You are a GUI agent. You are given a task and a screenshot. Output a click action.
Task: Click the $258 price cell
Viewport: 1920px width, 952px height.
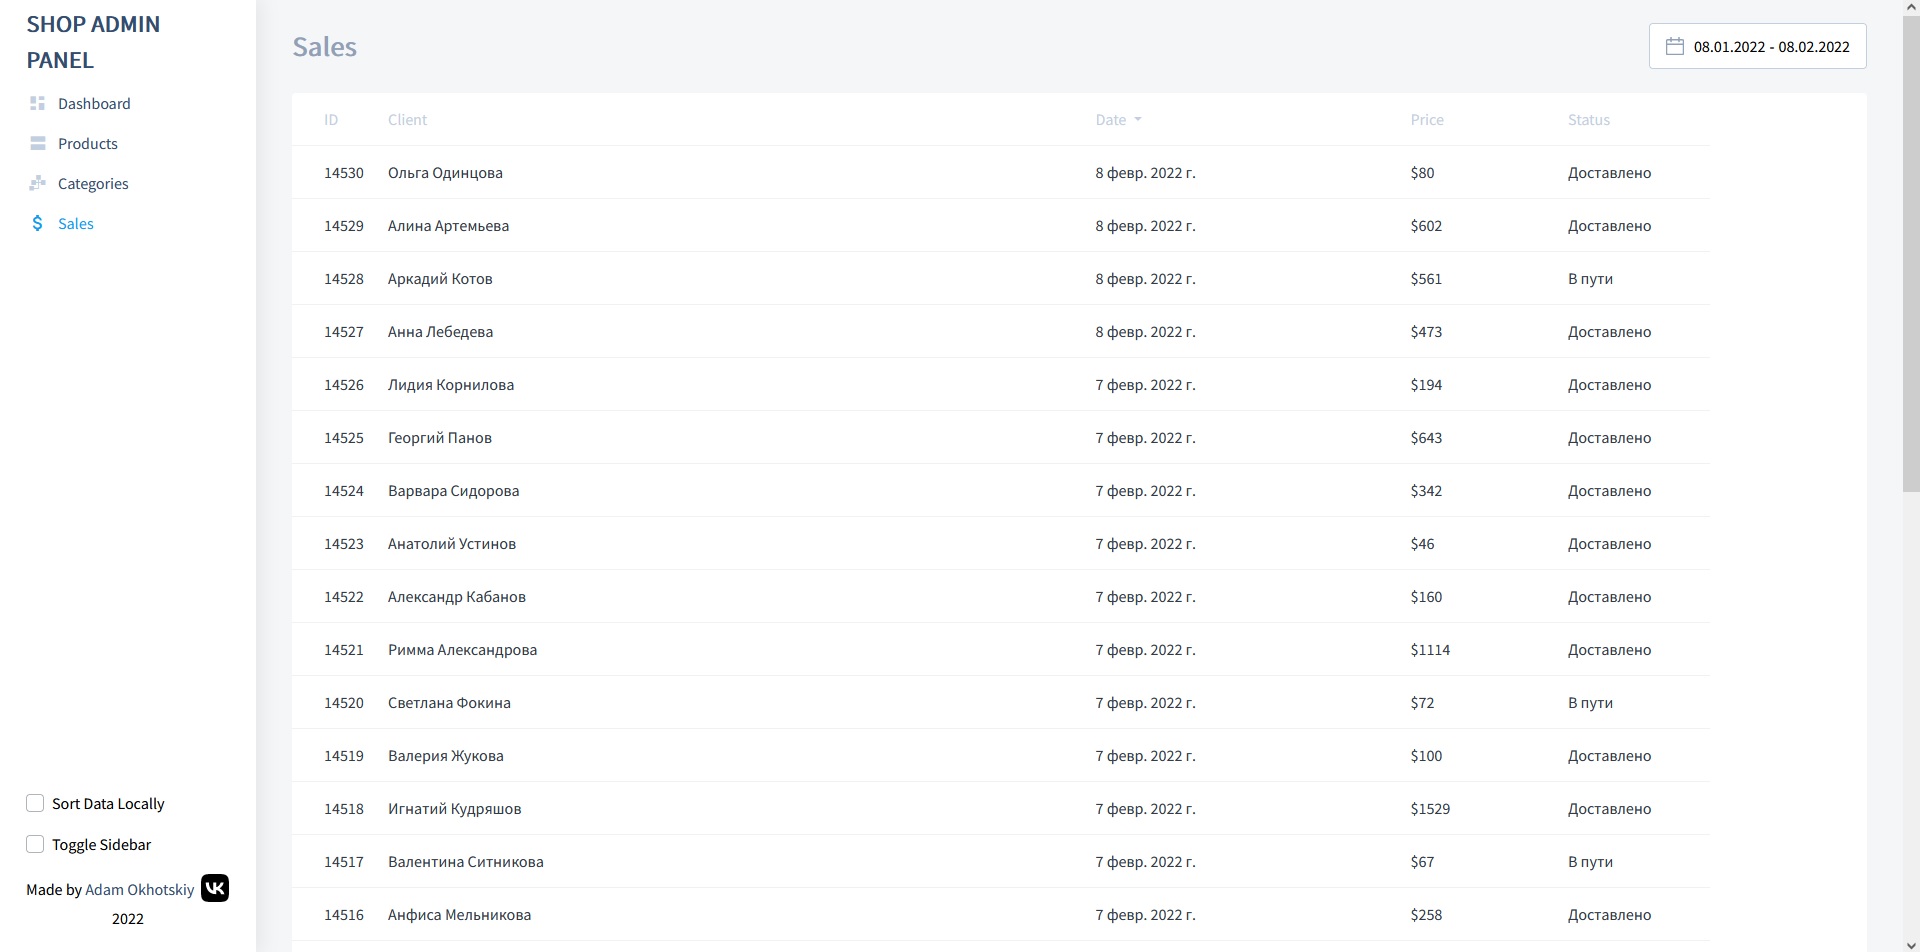tap(1426, 915)
